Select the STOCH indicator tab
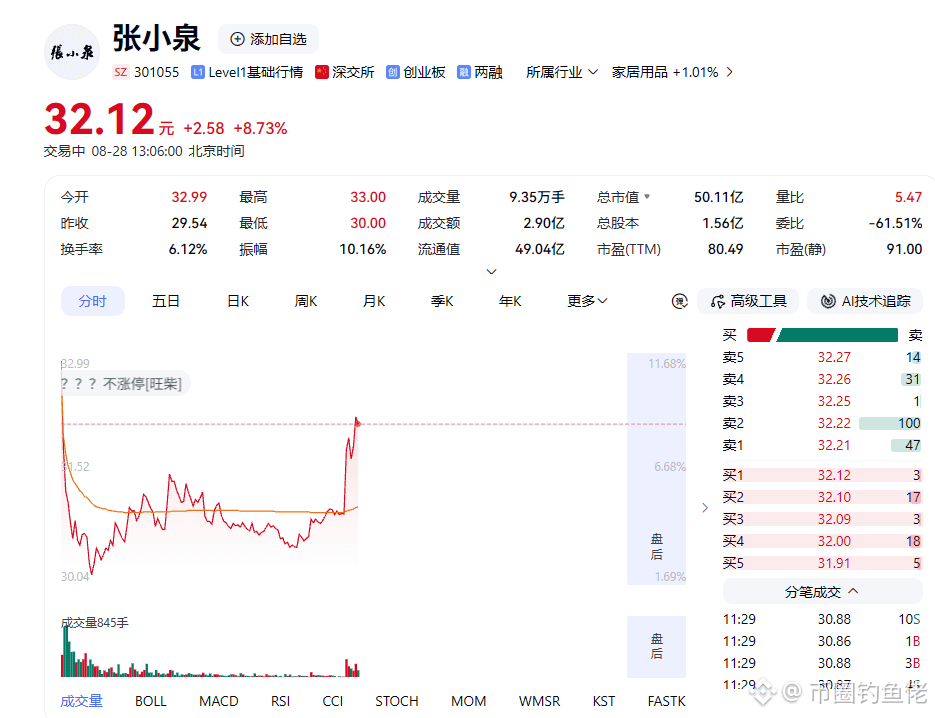The width and height of the screenshot is (935, 718). click(397, 701)
